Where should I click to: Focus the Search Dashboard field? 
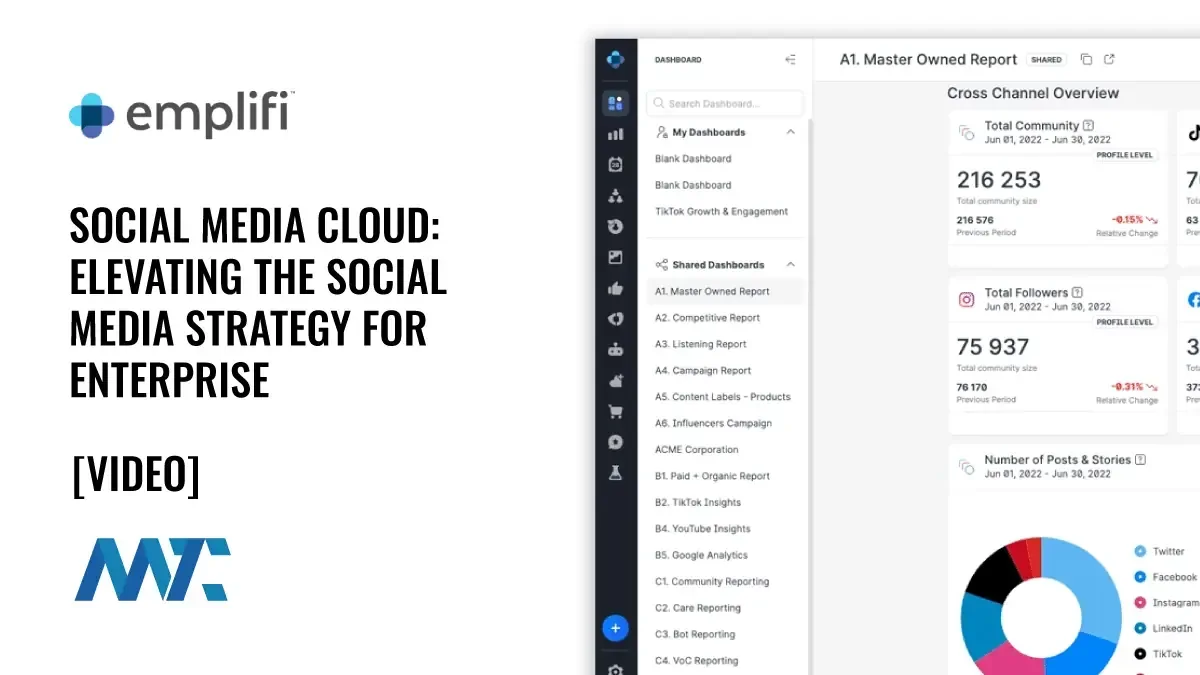tap(725, 103)
